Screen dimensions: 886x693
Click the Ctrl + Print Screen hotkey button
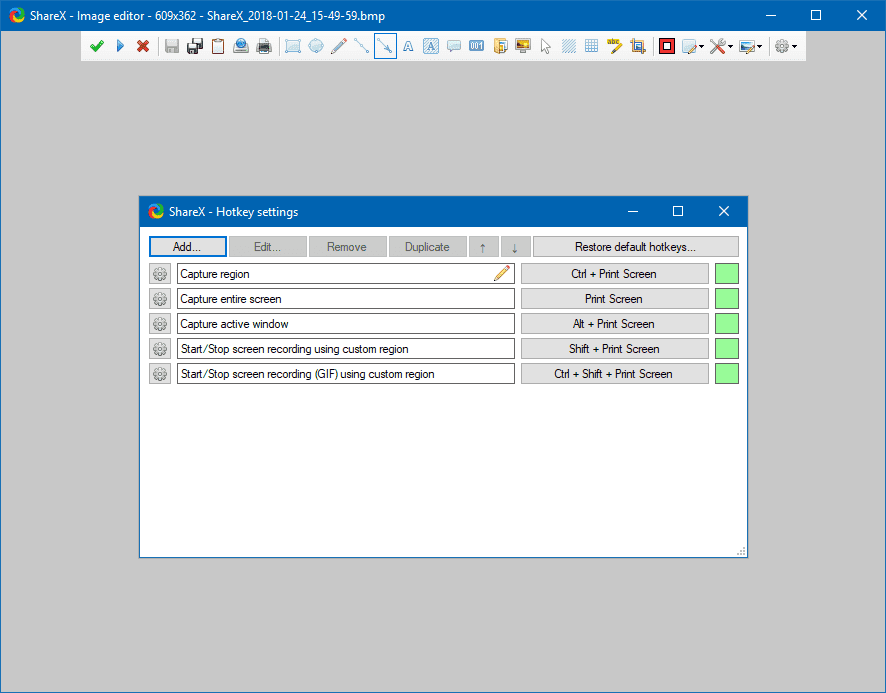click(x=614, y=274)
